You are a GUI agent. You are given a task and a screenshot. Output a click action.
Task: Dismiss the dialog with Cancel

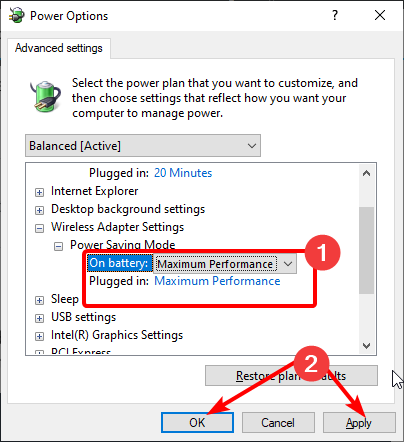pyautogui.click(x=278, y=423)
